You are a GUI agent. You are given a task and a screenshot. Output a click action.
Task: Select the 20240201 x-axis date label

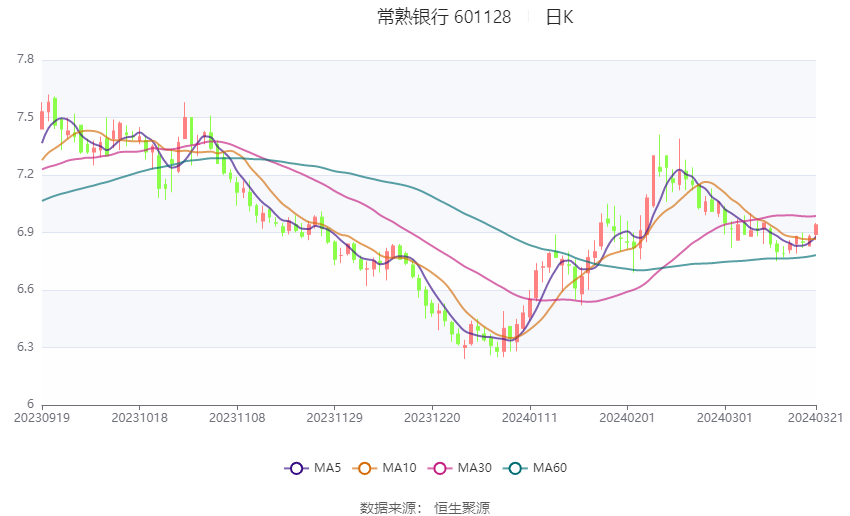(627, 418)
